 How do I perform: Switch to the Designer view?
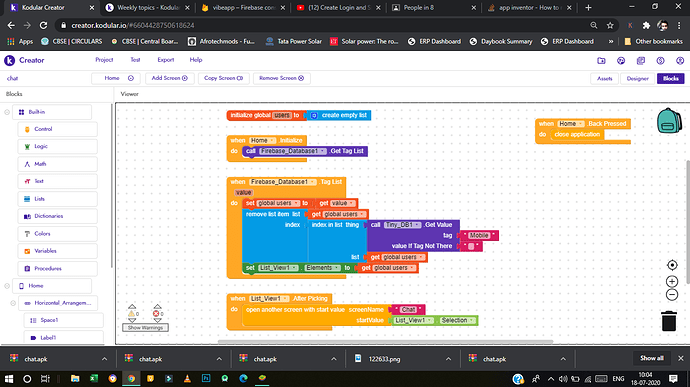tap(638, 78)
